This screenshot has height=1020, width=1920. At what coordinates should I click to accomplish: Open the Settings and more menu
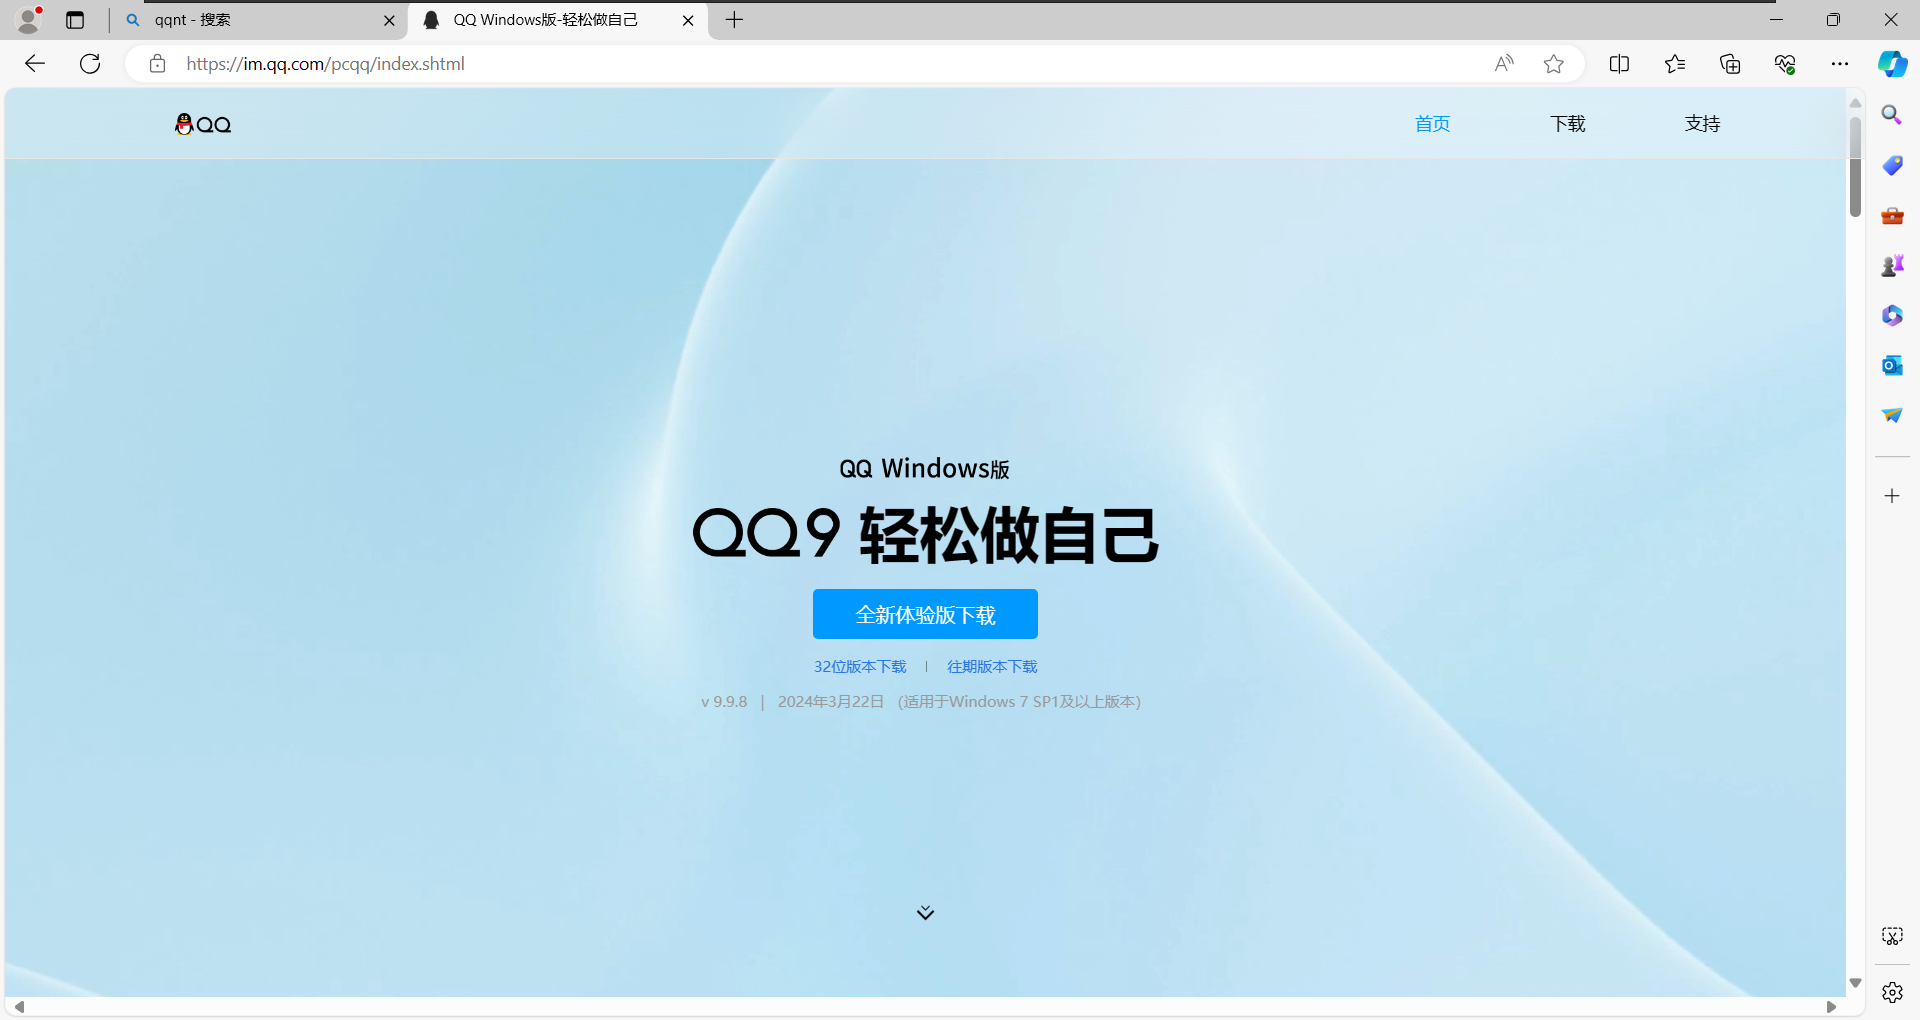point(1840,64)
